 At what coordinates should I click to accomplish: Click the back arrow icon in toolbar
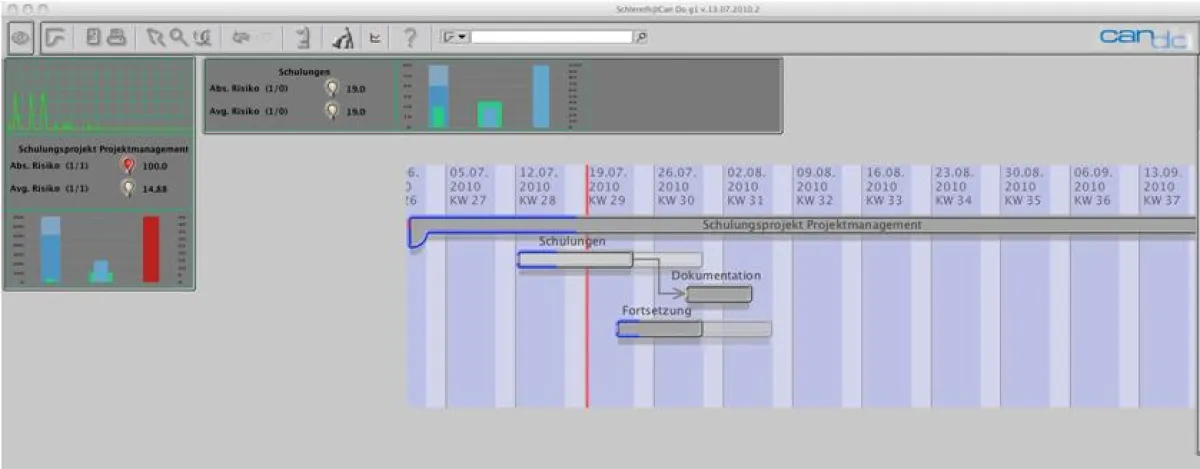coord(240,38)
